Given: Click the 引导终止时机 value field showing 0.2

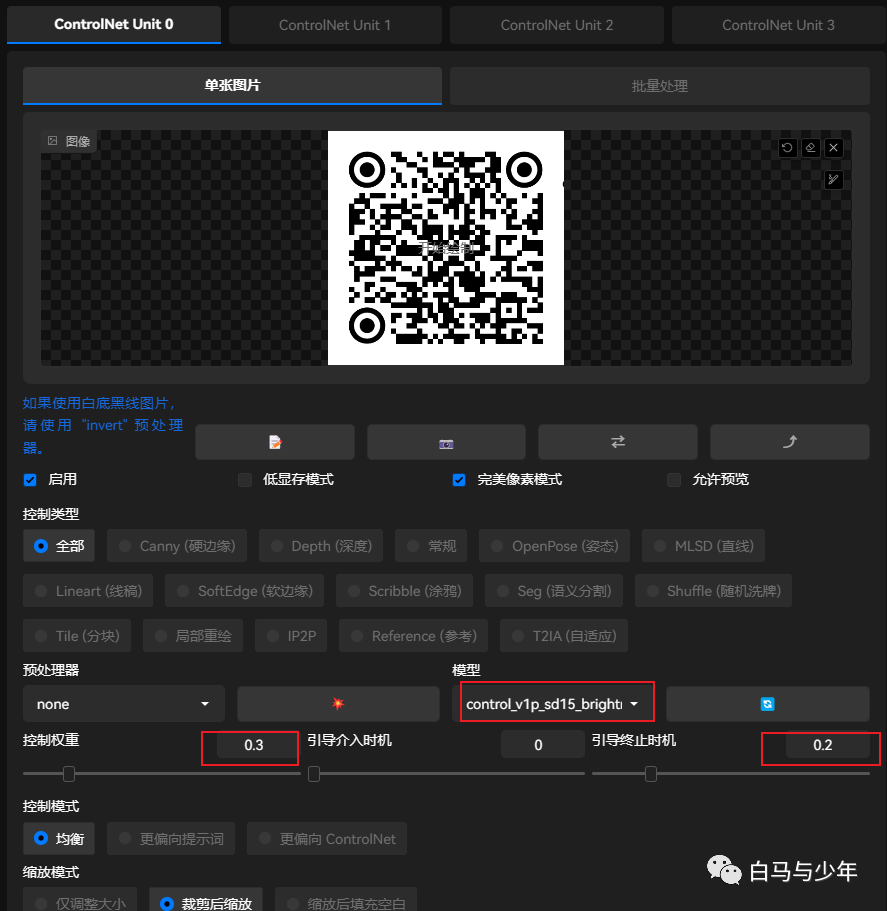Looking at the screenshot, I should pyautogui.click(x=828, y=745).
